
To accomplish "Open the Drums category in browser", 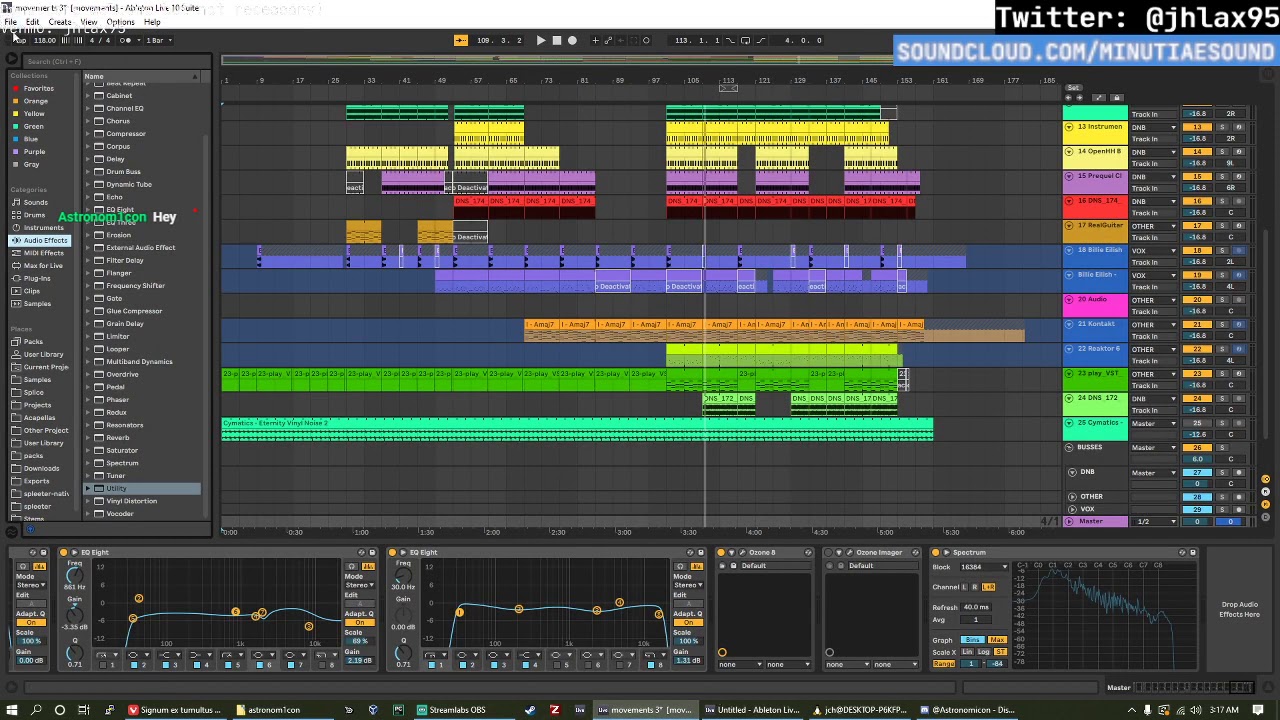I will click(x=35, y=215).
